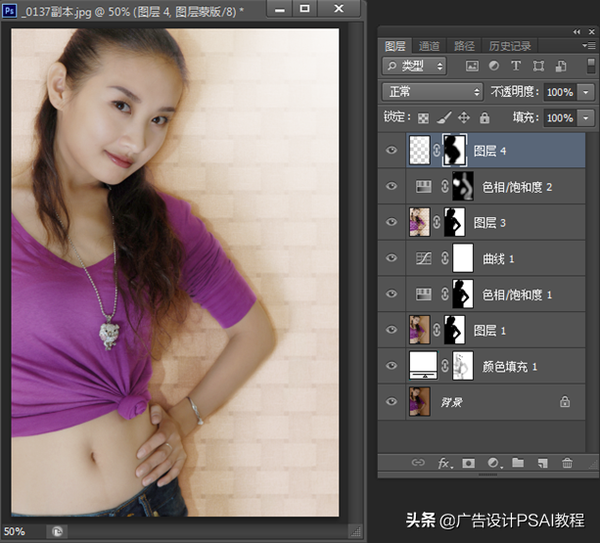Switch to the 历史记录 tab

point(510,45)
